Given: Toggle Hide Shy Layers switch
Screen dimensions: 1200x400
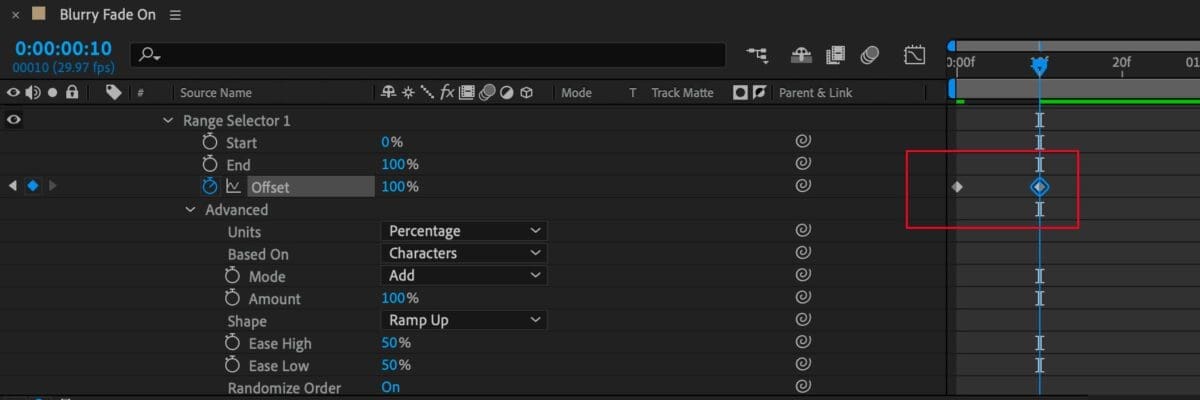Looking at the screenshot, I should (802, 54).
